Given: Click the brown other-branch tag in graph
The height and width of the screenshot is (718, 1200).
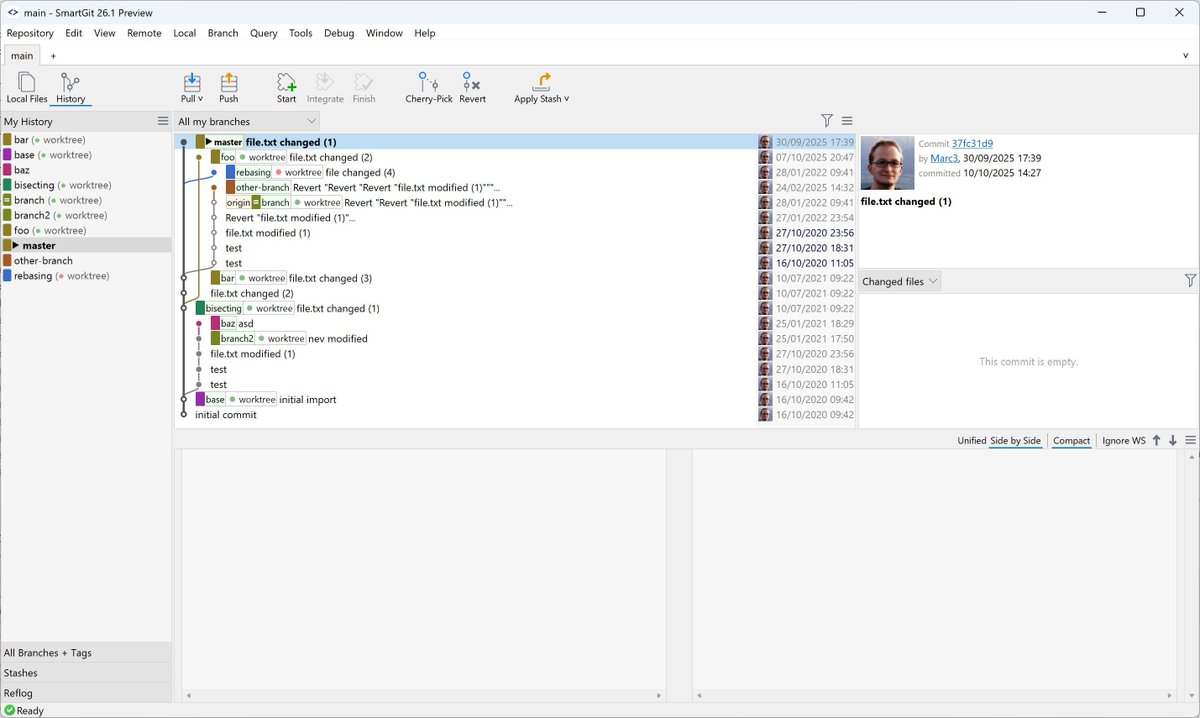Looking at the screenshot, I should click(x=258, y=187).
